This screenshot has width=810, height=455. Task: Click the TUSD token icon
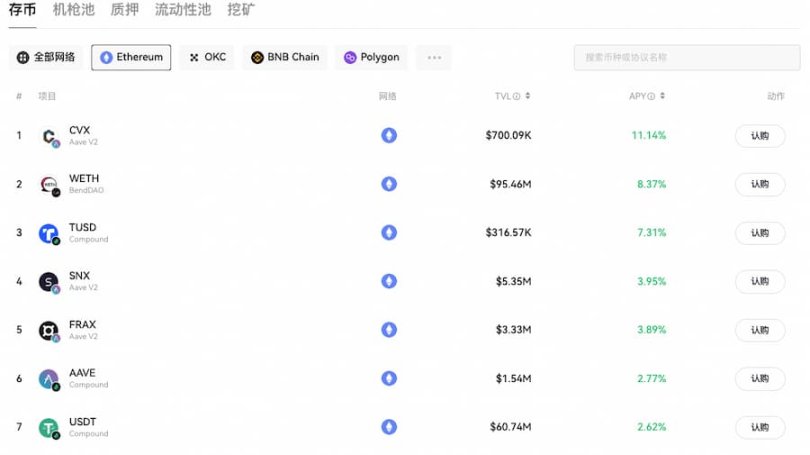tap(49, 233)
